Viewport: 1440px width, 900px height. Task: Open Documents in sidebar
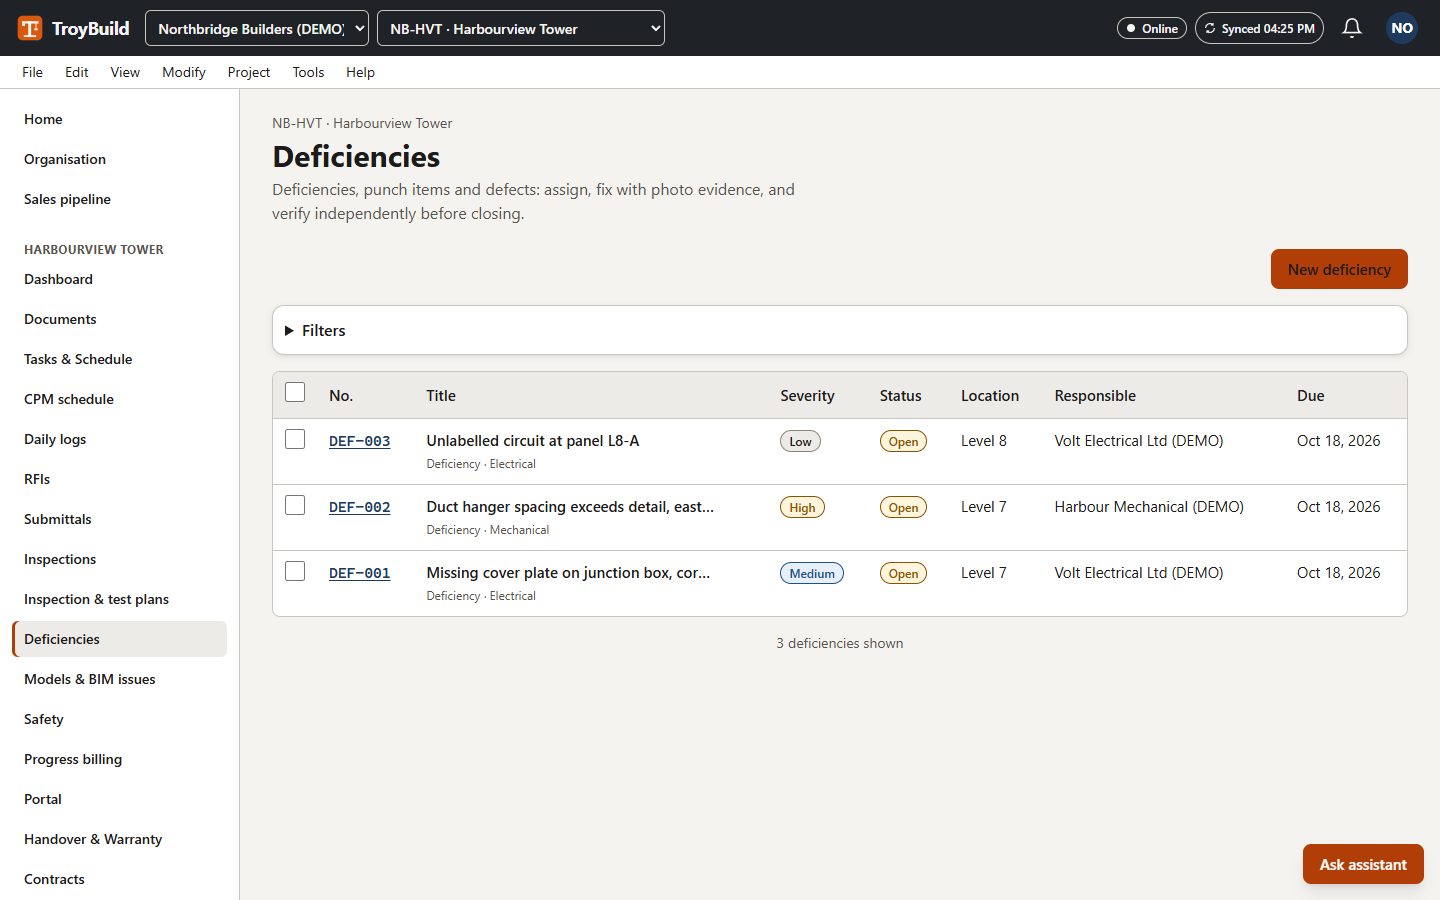click(x=120, y=319)
